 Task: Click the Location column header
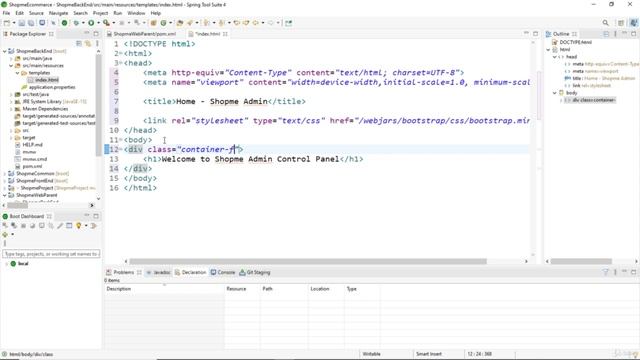click(326, 289)
